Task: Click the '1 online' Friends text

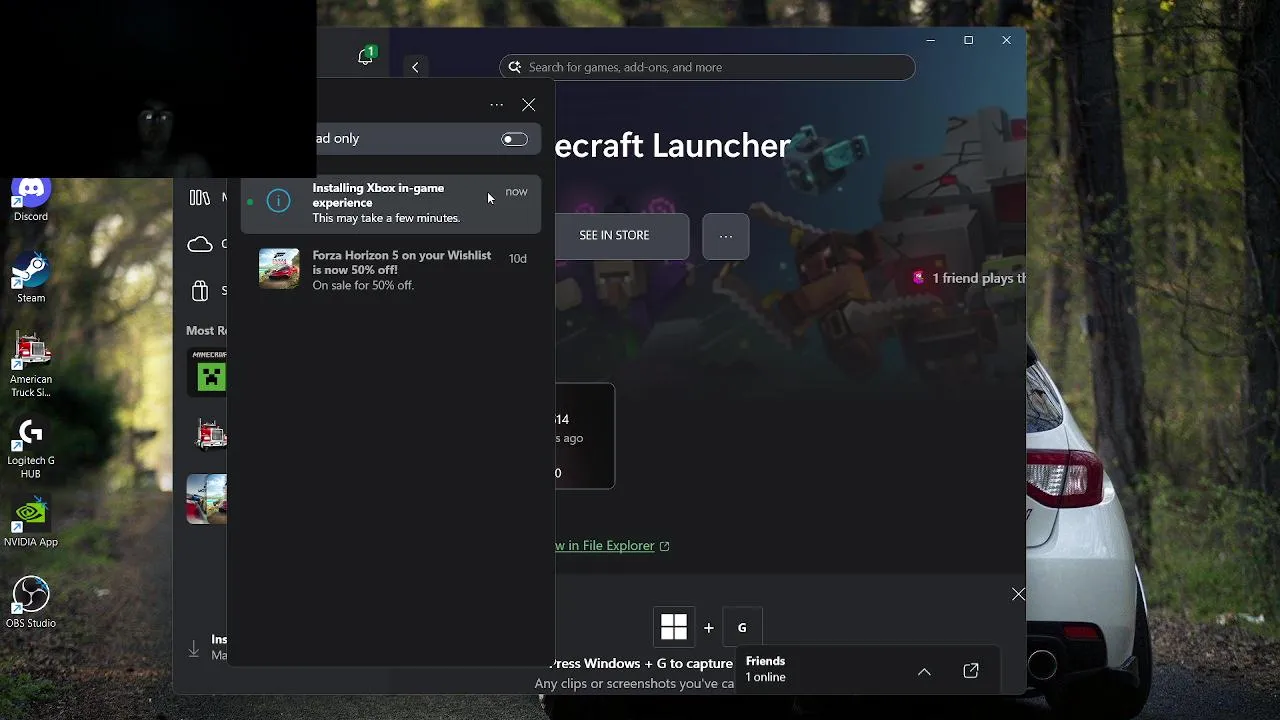Action: click(765, 678)
